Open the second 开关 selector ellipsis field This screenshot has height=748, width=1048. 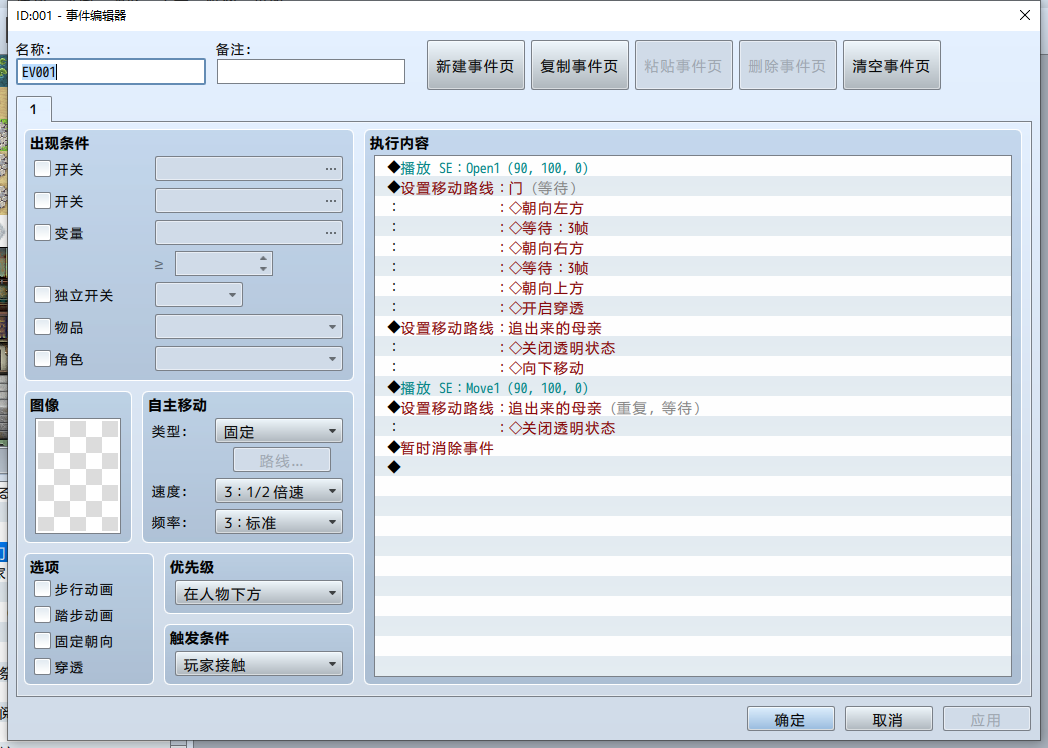(x=249, y=201)
